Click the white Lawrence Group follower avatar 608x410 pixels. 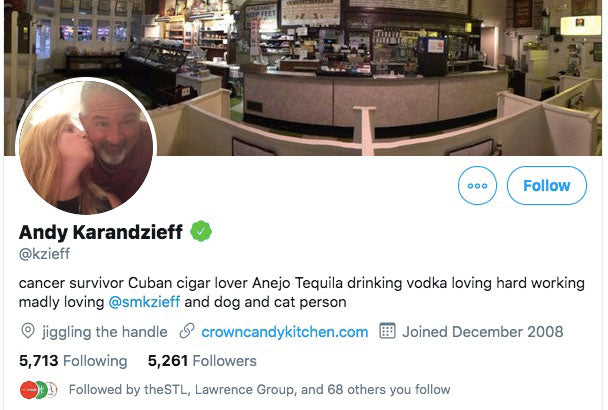52,390
